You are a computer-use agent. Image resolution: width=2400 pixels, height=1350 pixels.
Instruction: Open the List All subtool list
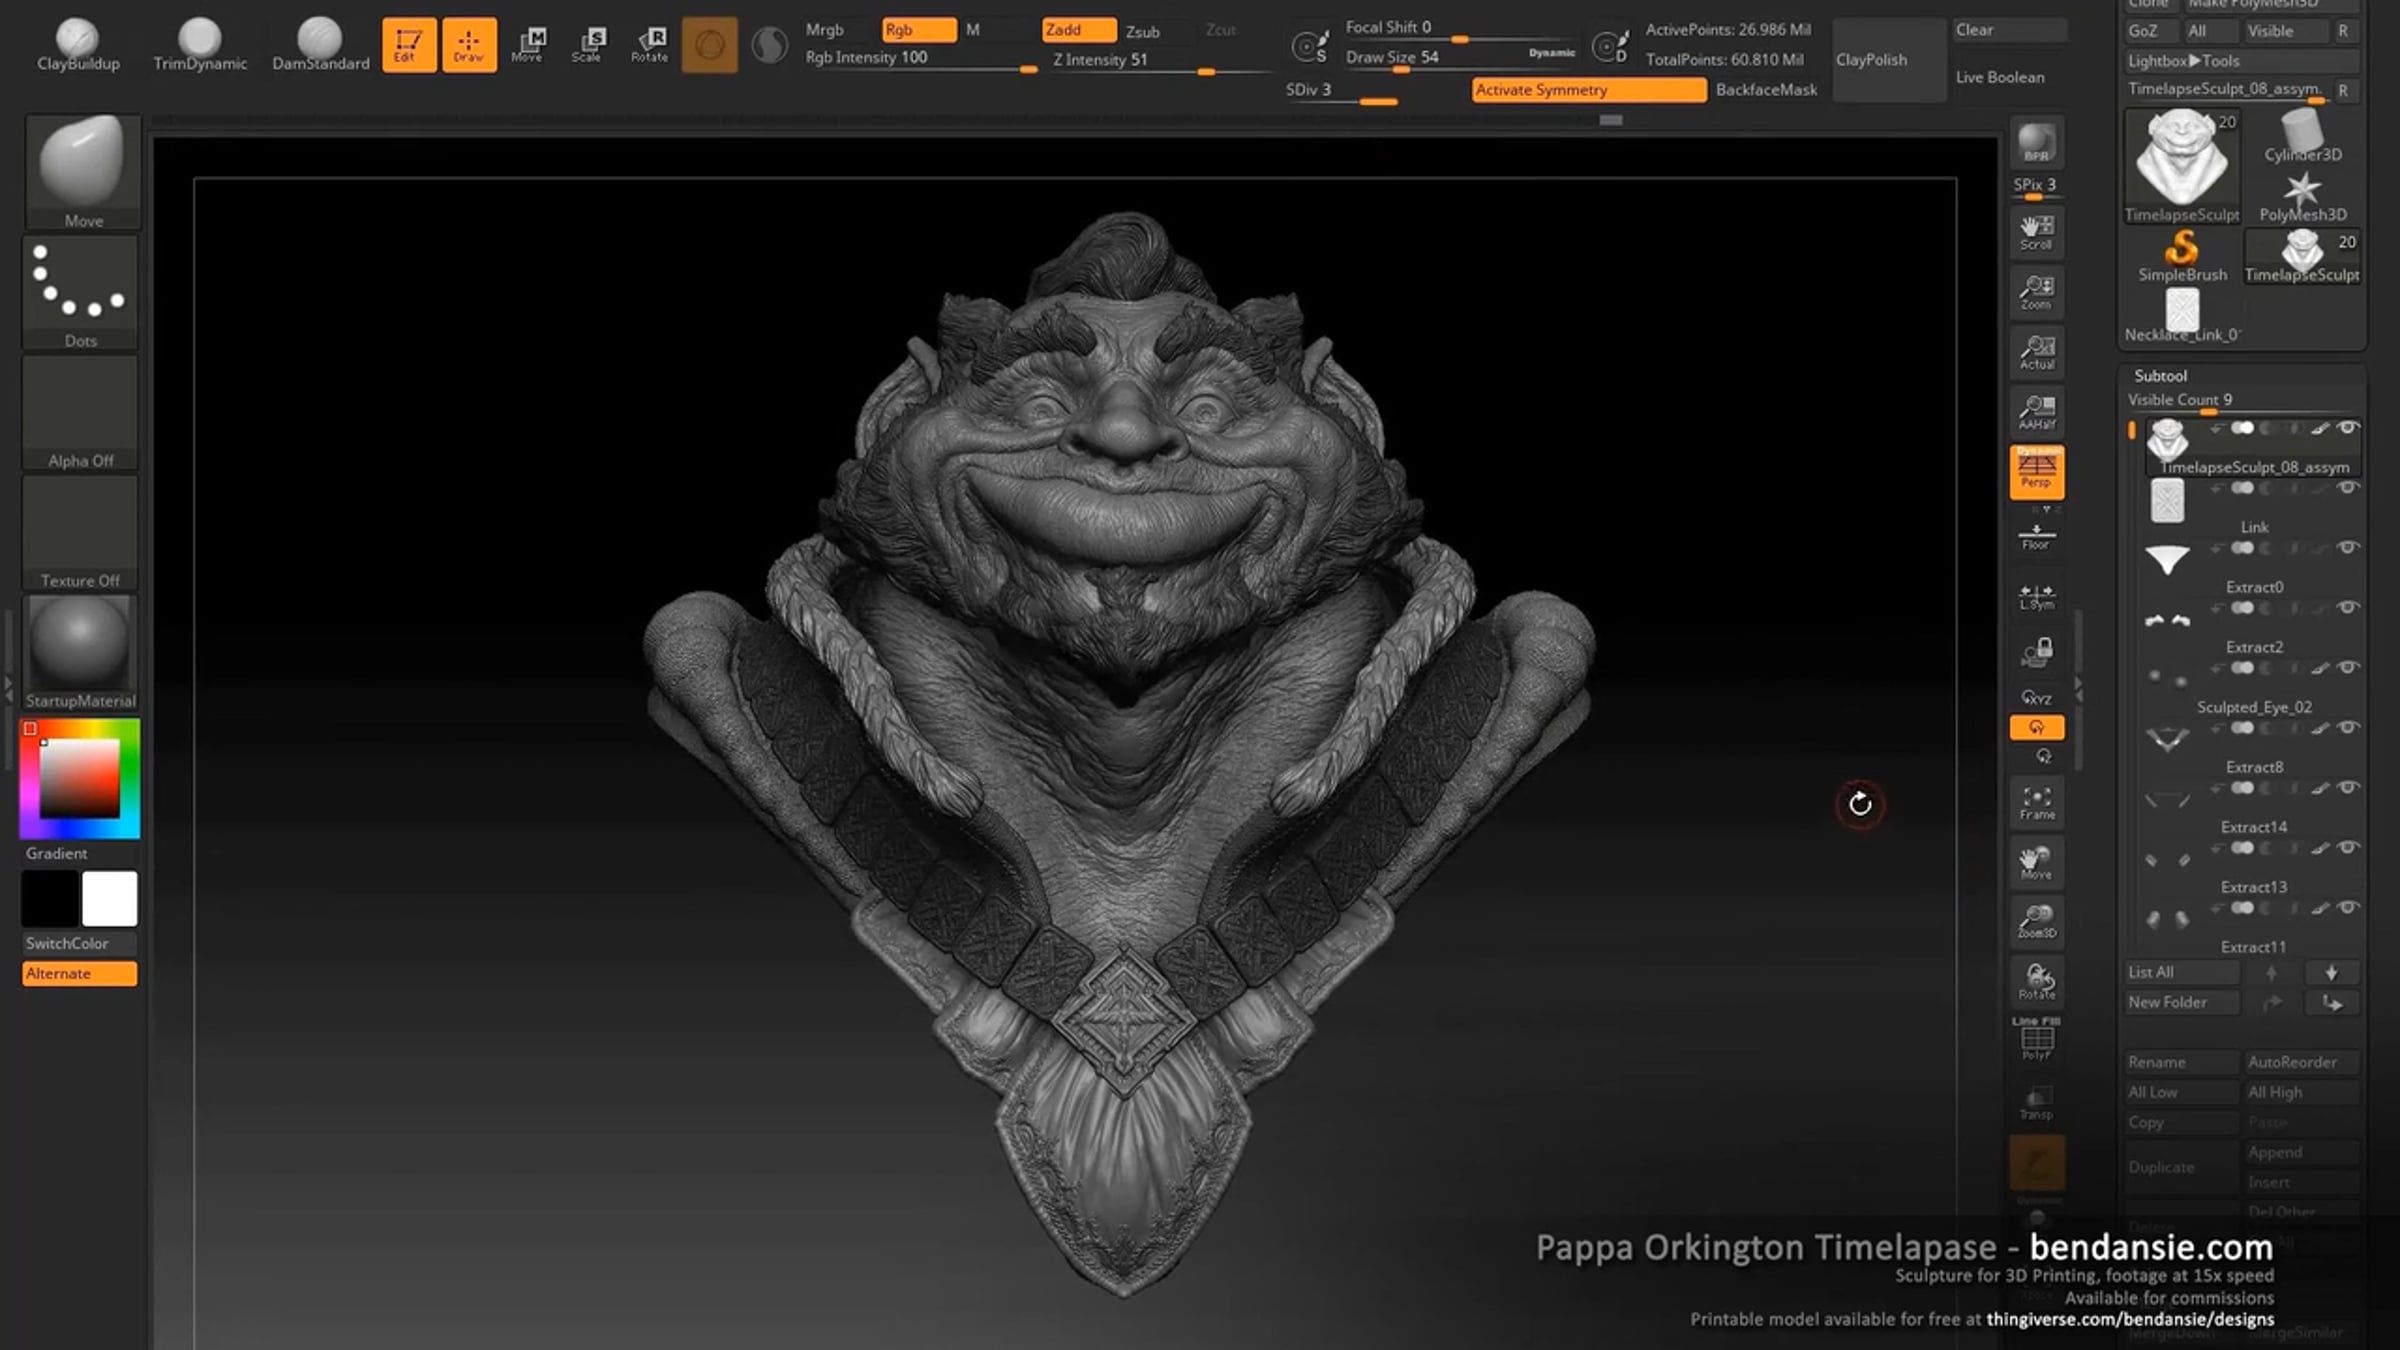pyautogui.click(x=2182, y=972)
